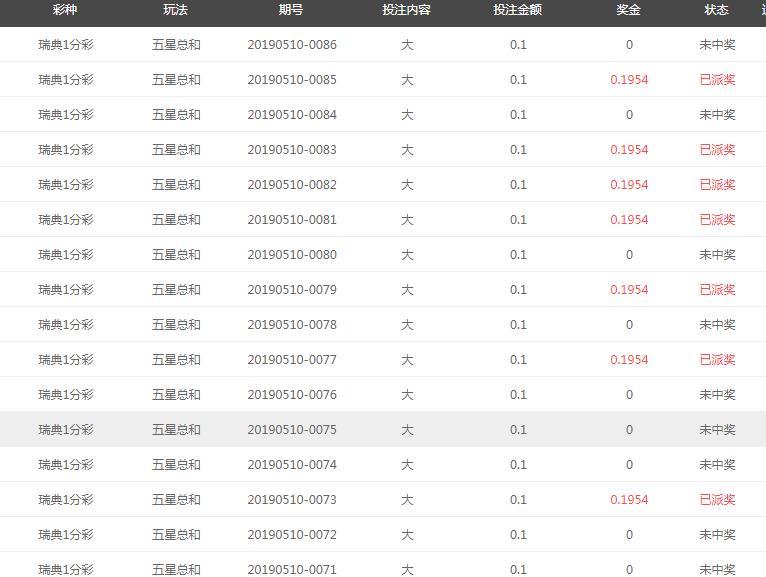Click 瑞典1分彩 in the 20190510-0078 row

point(66,325)
